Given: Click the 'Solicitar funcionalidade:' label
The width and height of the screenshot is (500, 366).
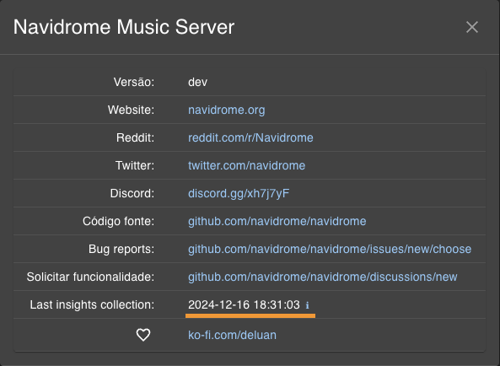Looking at the screenshot, I should click(91, 277).
